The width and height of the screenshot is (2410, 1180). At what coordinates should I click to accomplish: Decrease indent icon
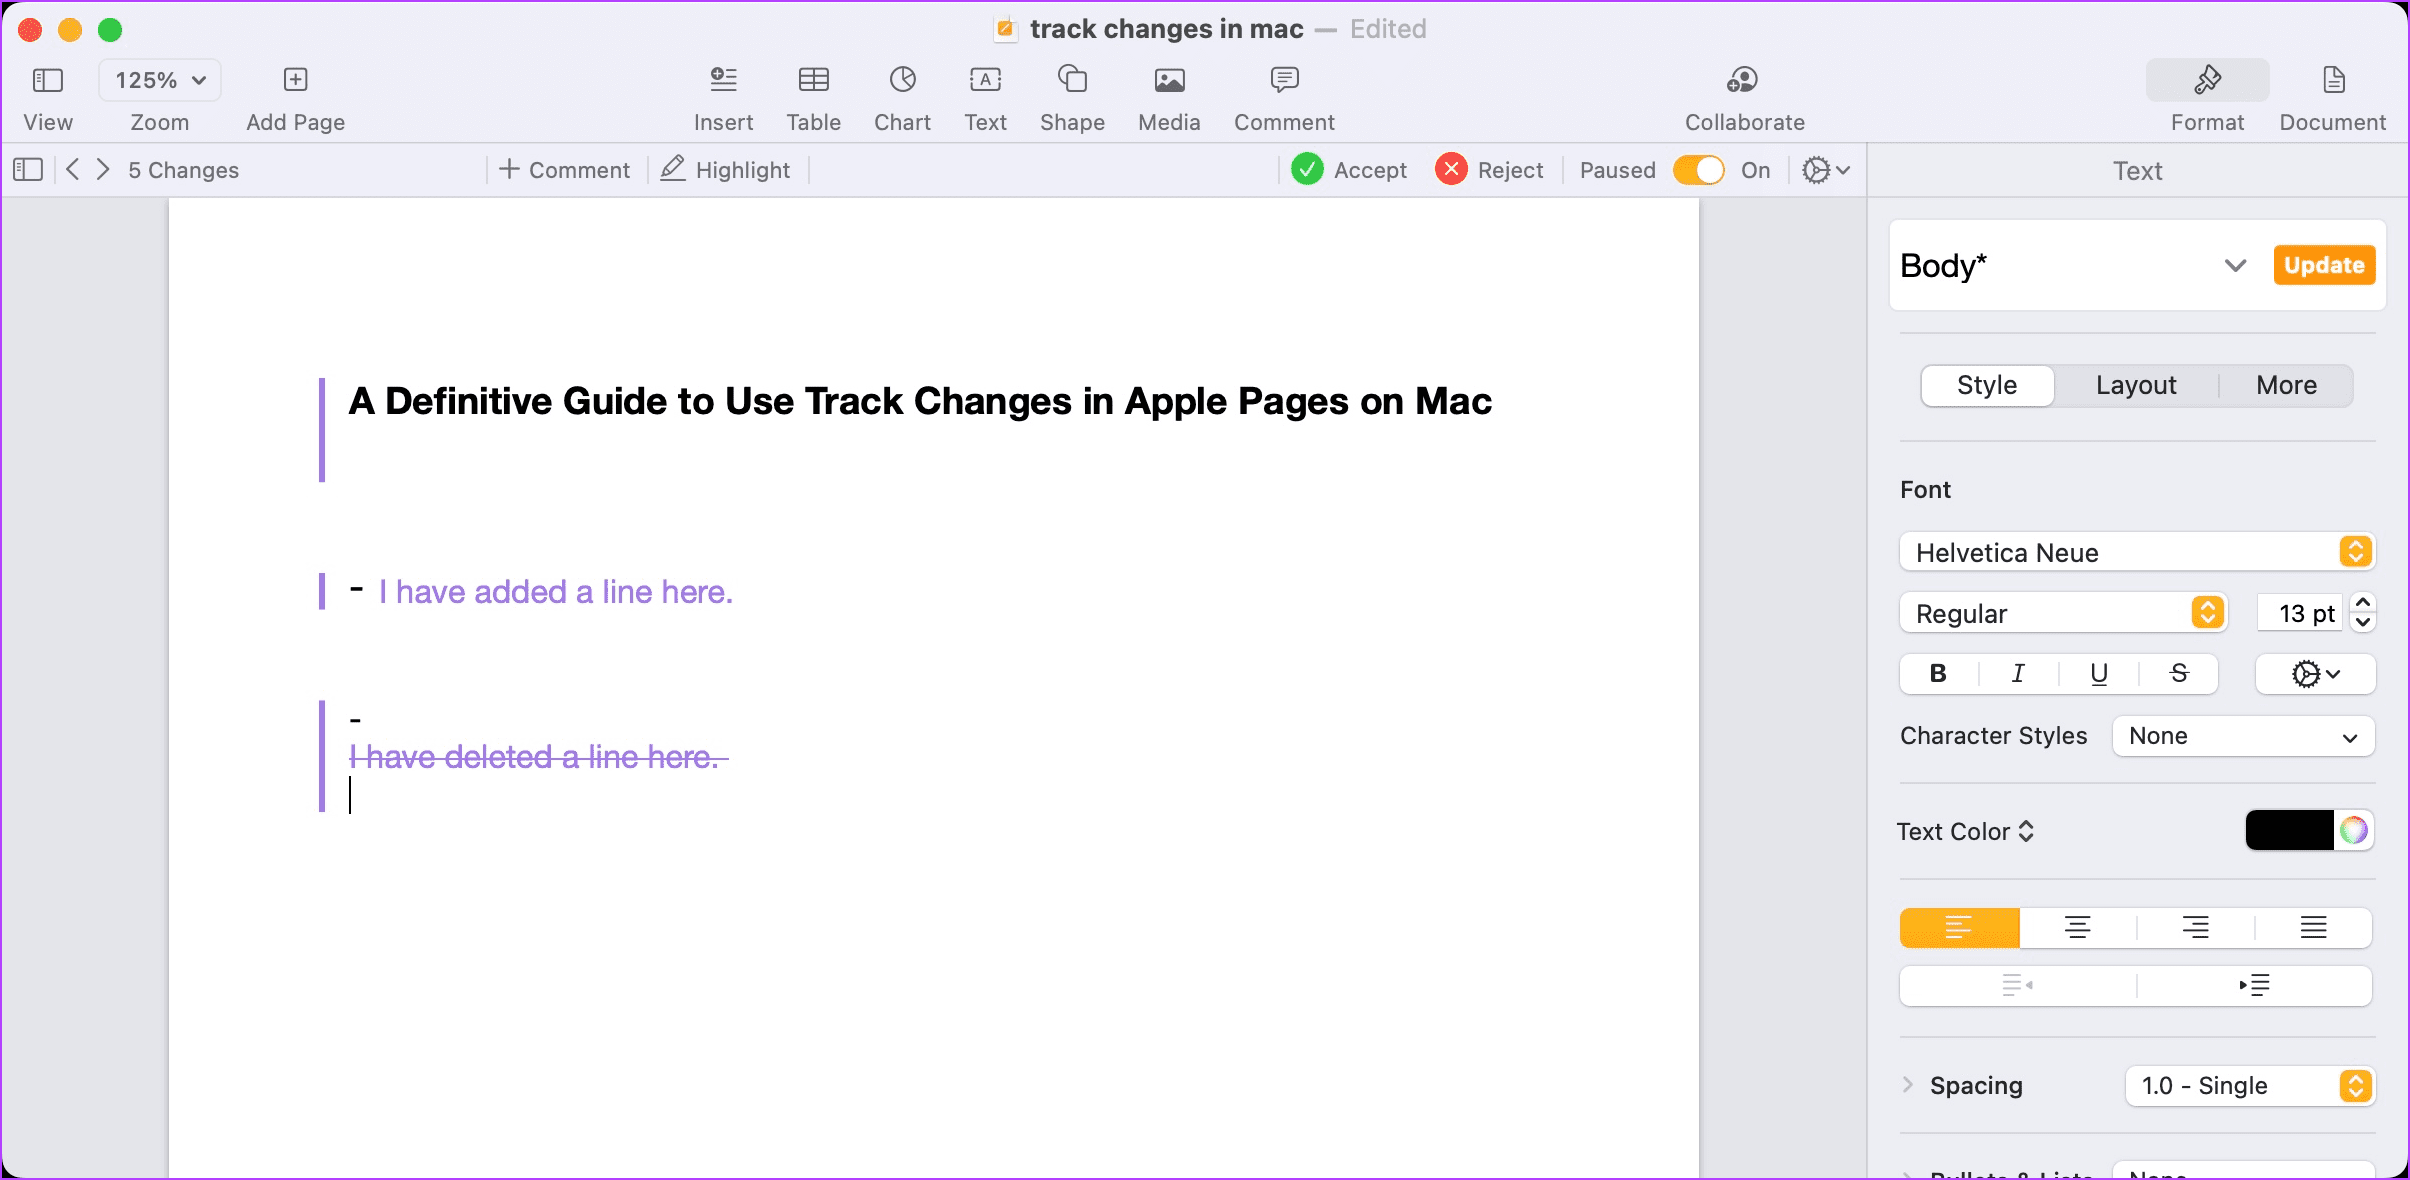(2018, 986)
